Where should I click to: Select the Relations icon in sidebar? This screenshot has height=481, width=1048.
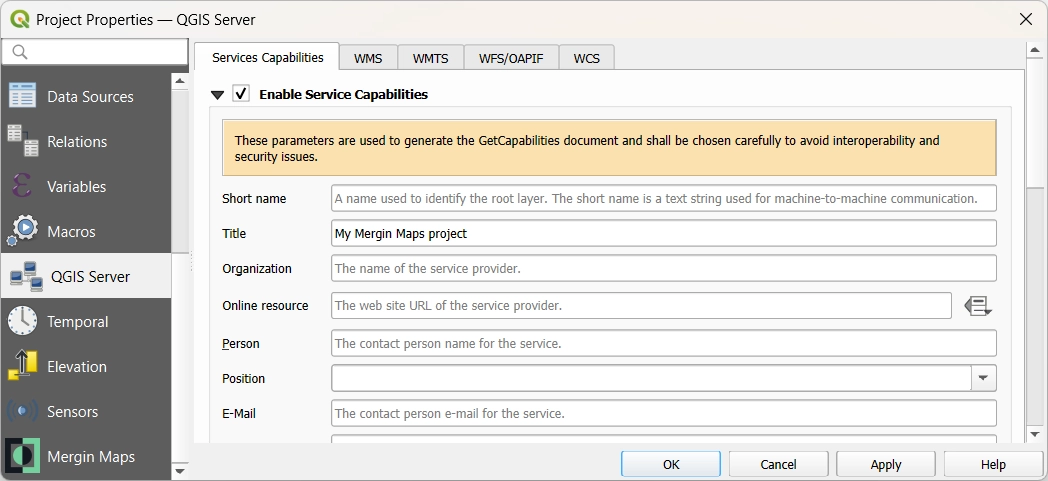23,141
